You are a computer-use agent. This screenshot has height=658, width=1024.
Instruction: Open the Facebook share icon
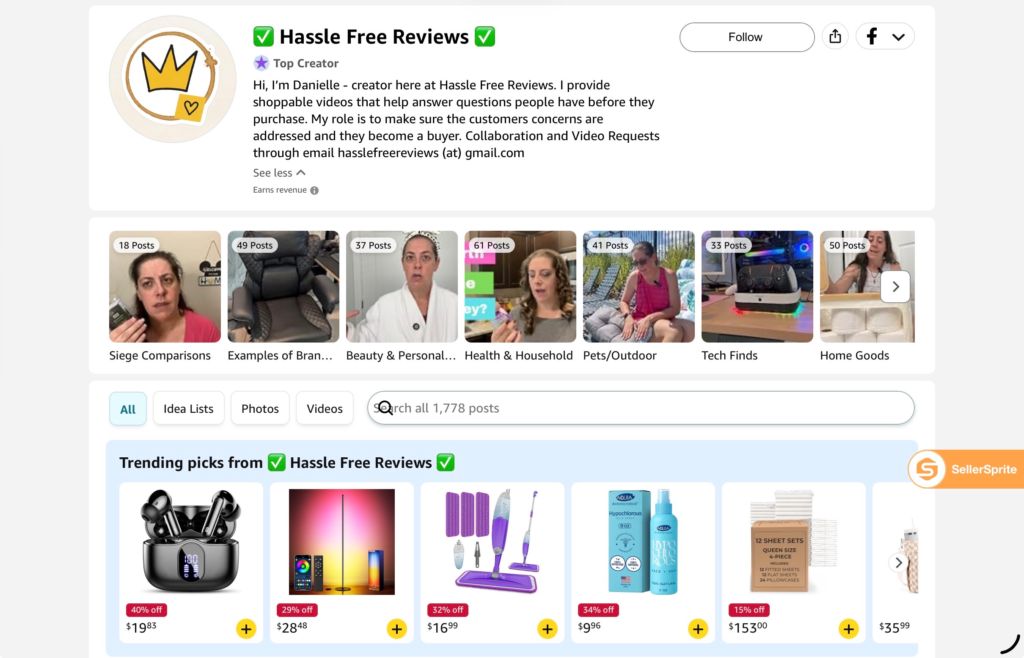click(x=872, y=37)
